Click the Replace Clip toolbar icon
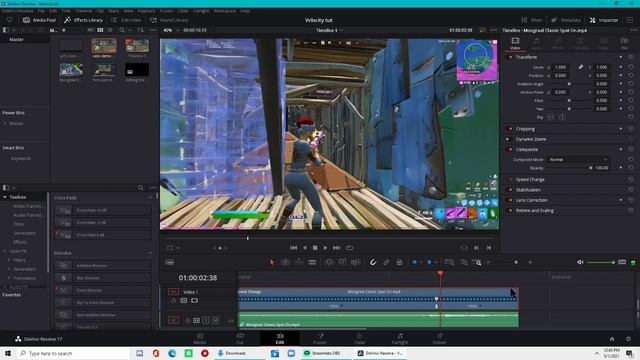 [x=356, y=262]
